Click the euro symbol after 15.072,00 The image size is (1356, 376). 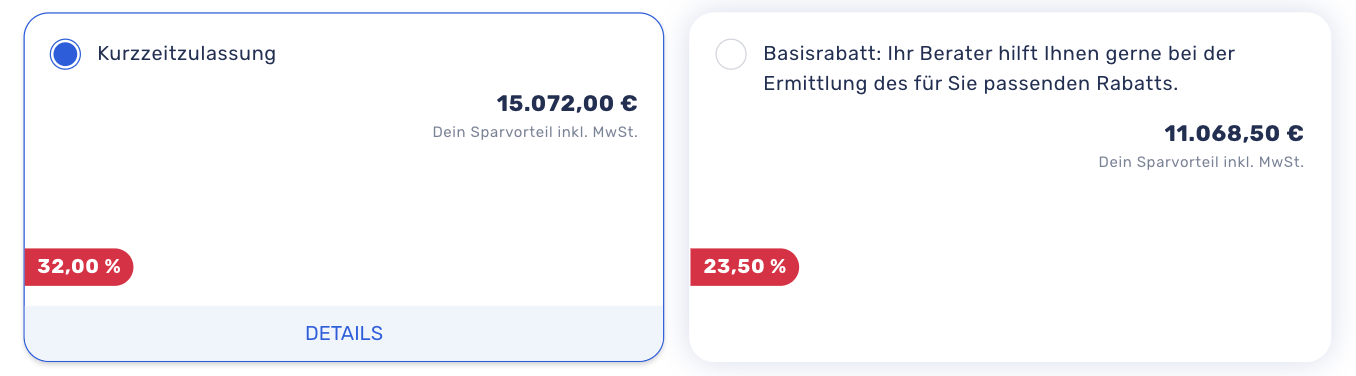pyautogui.click(x=628, y=103)
